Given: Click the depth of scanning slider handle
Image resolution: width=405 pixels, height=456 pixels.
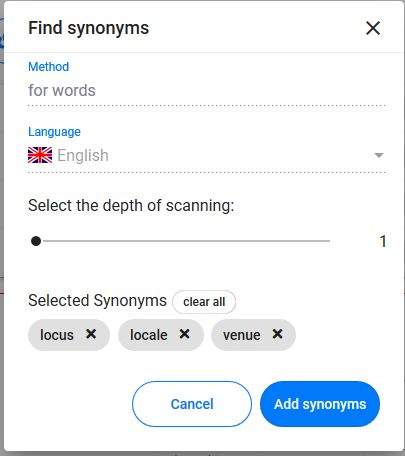Looking at the screenshot, I should coord(36,241).
